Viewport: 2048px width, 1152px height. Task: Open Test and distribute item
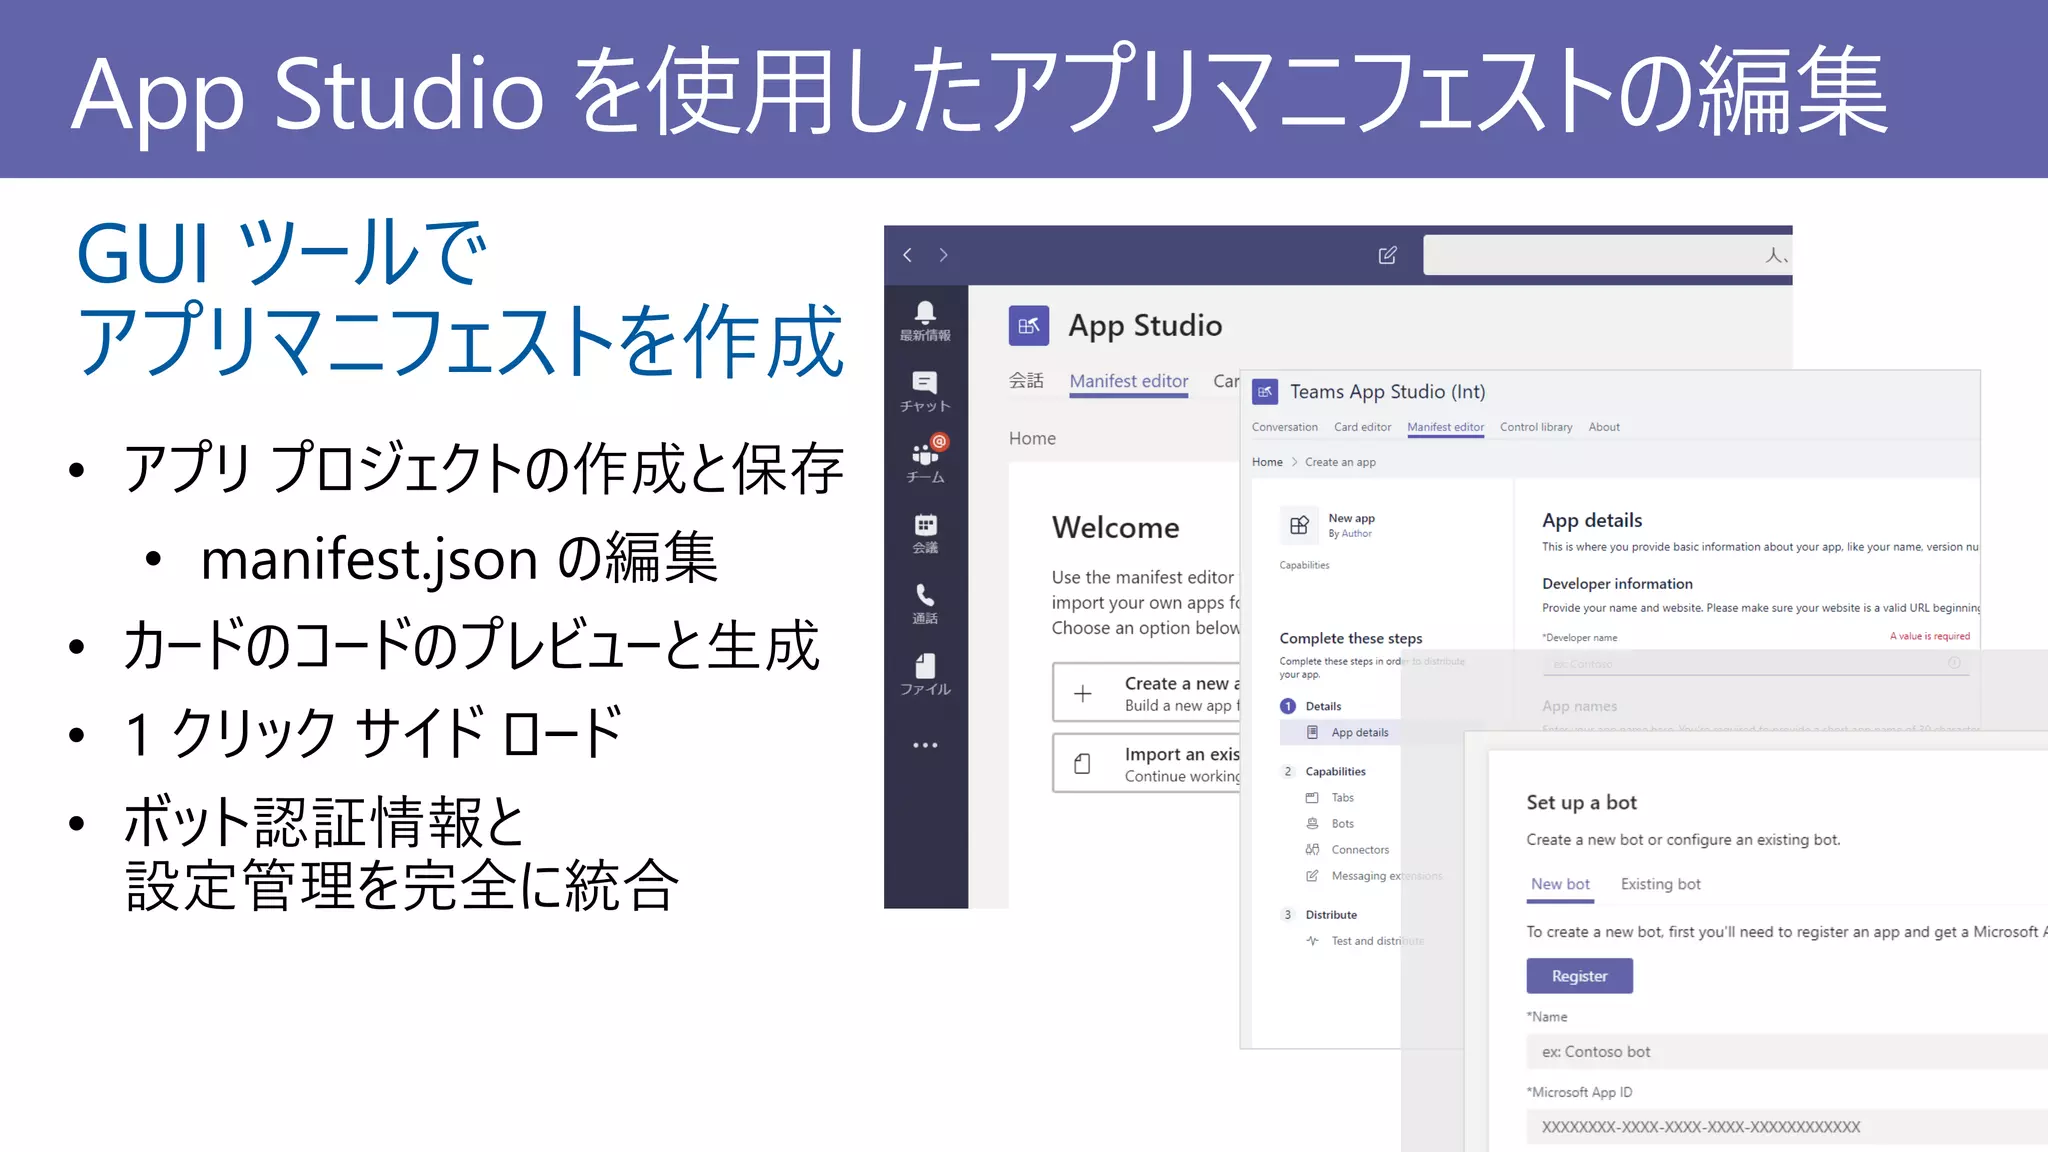click(1365, 940)
